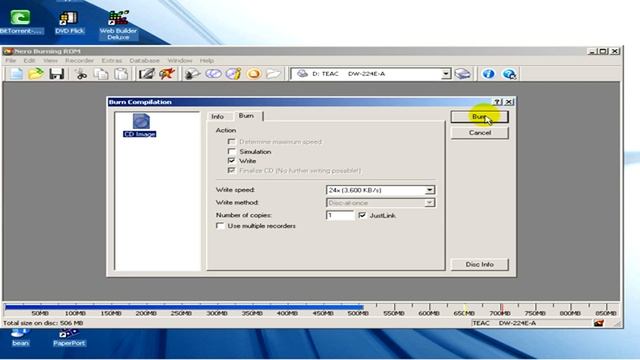Click the help globe toolbar icon
640x360 pixels.
pyautogui.click(x=509, y=74)
